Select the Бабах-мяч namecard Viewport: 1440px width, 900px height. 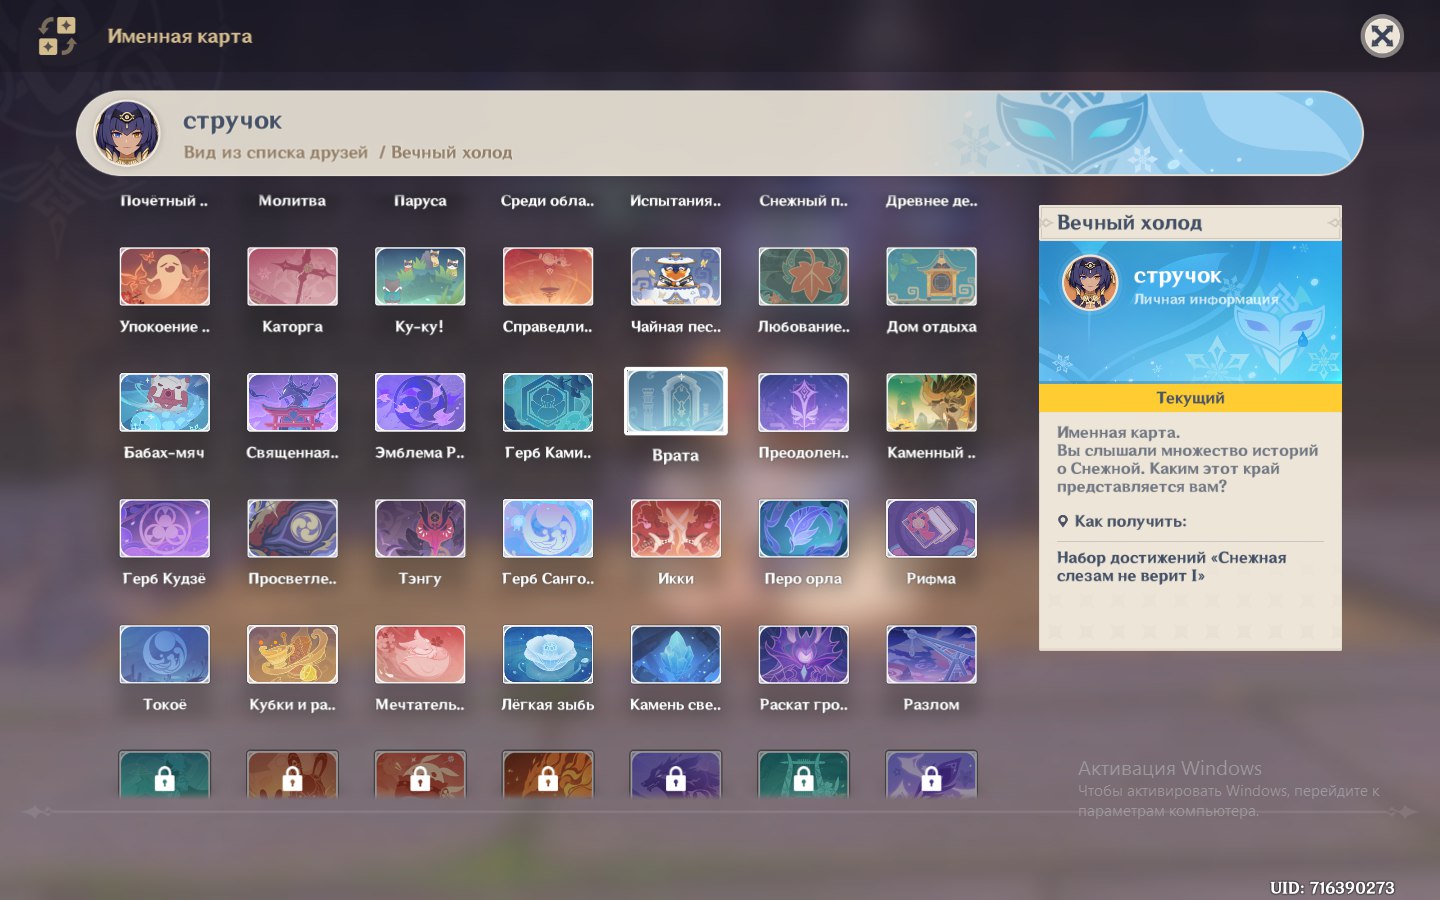tap(164, 403)
